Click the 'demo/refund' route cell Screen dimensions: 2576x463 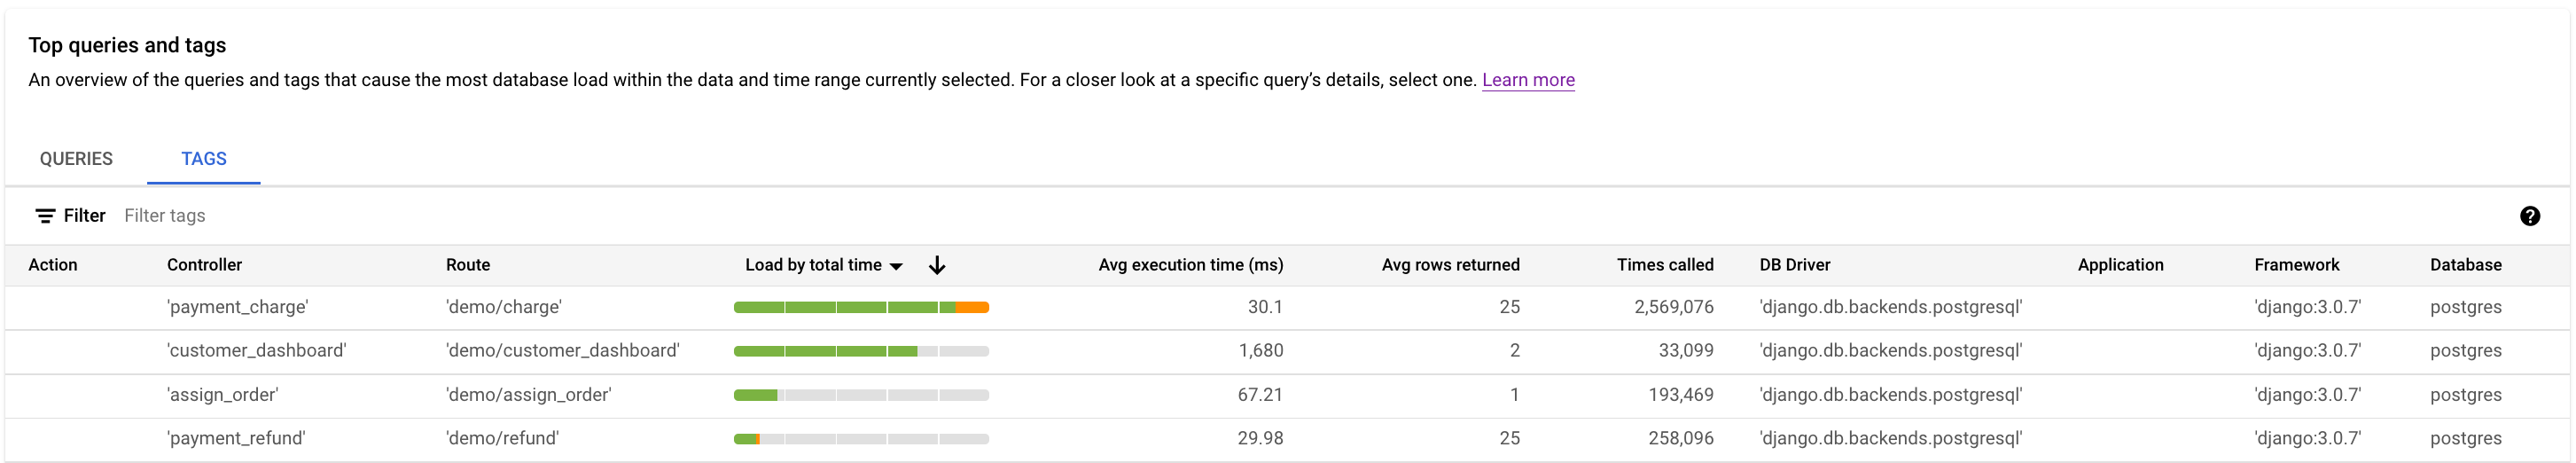pyautogui.click(x=502, y=438)
